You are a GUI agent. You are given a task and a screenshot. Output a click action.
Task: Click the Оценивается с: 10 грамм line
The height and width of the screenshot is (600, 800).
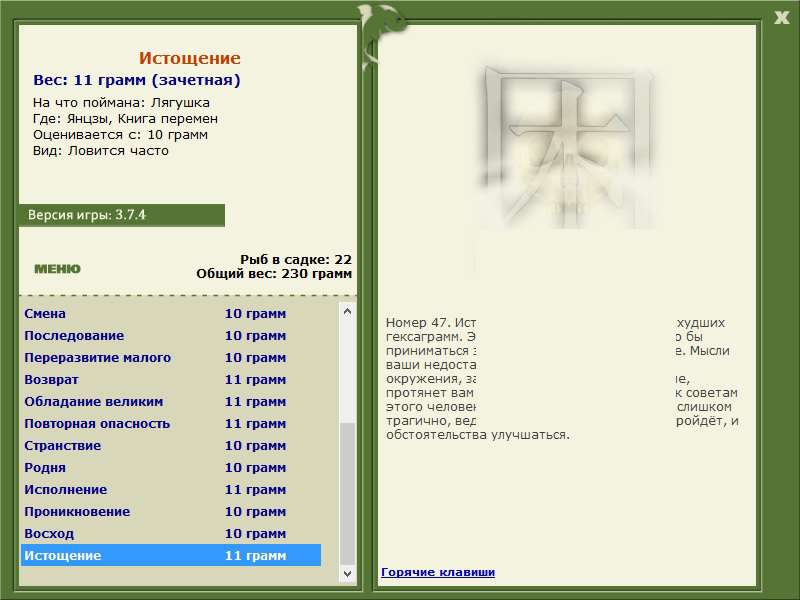pos(120,135)
